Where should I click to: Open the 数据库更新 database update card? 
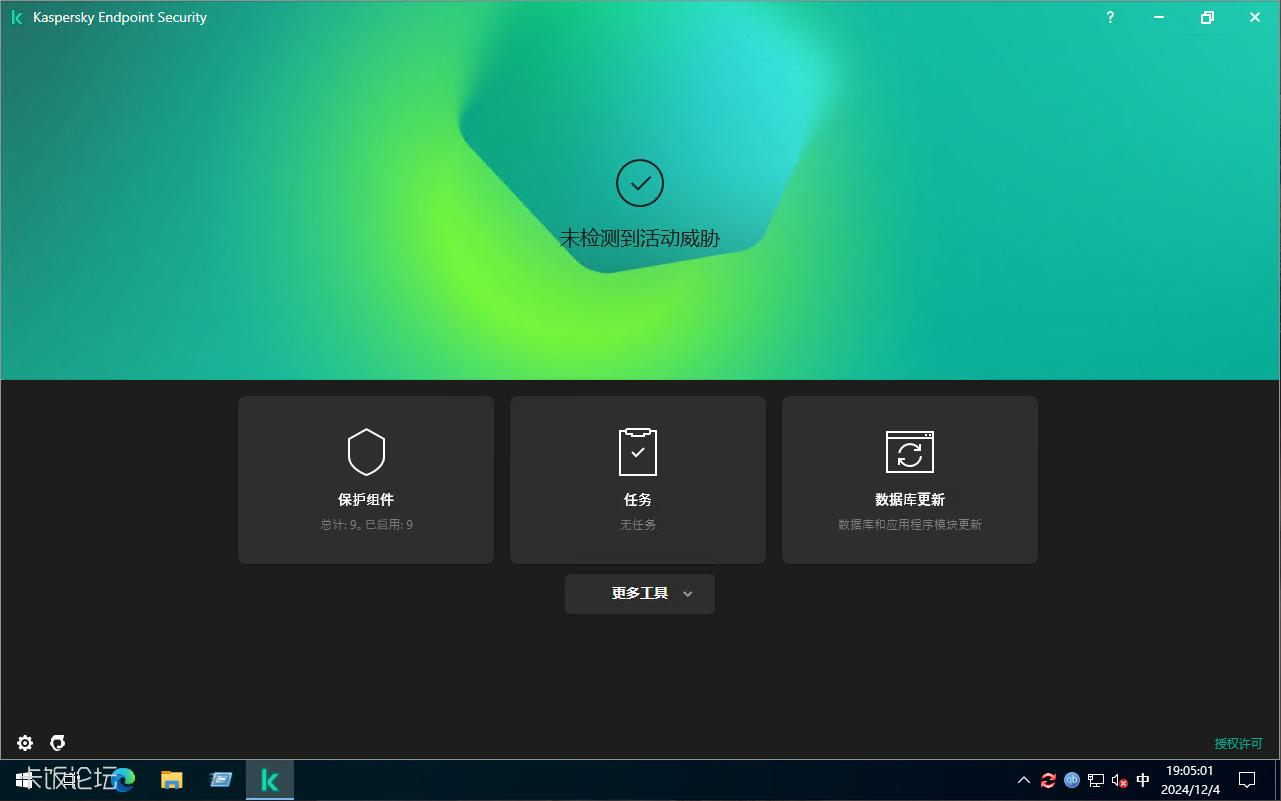910,480
